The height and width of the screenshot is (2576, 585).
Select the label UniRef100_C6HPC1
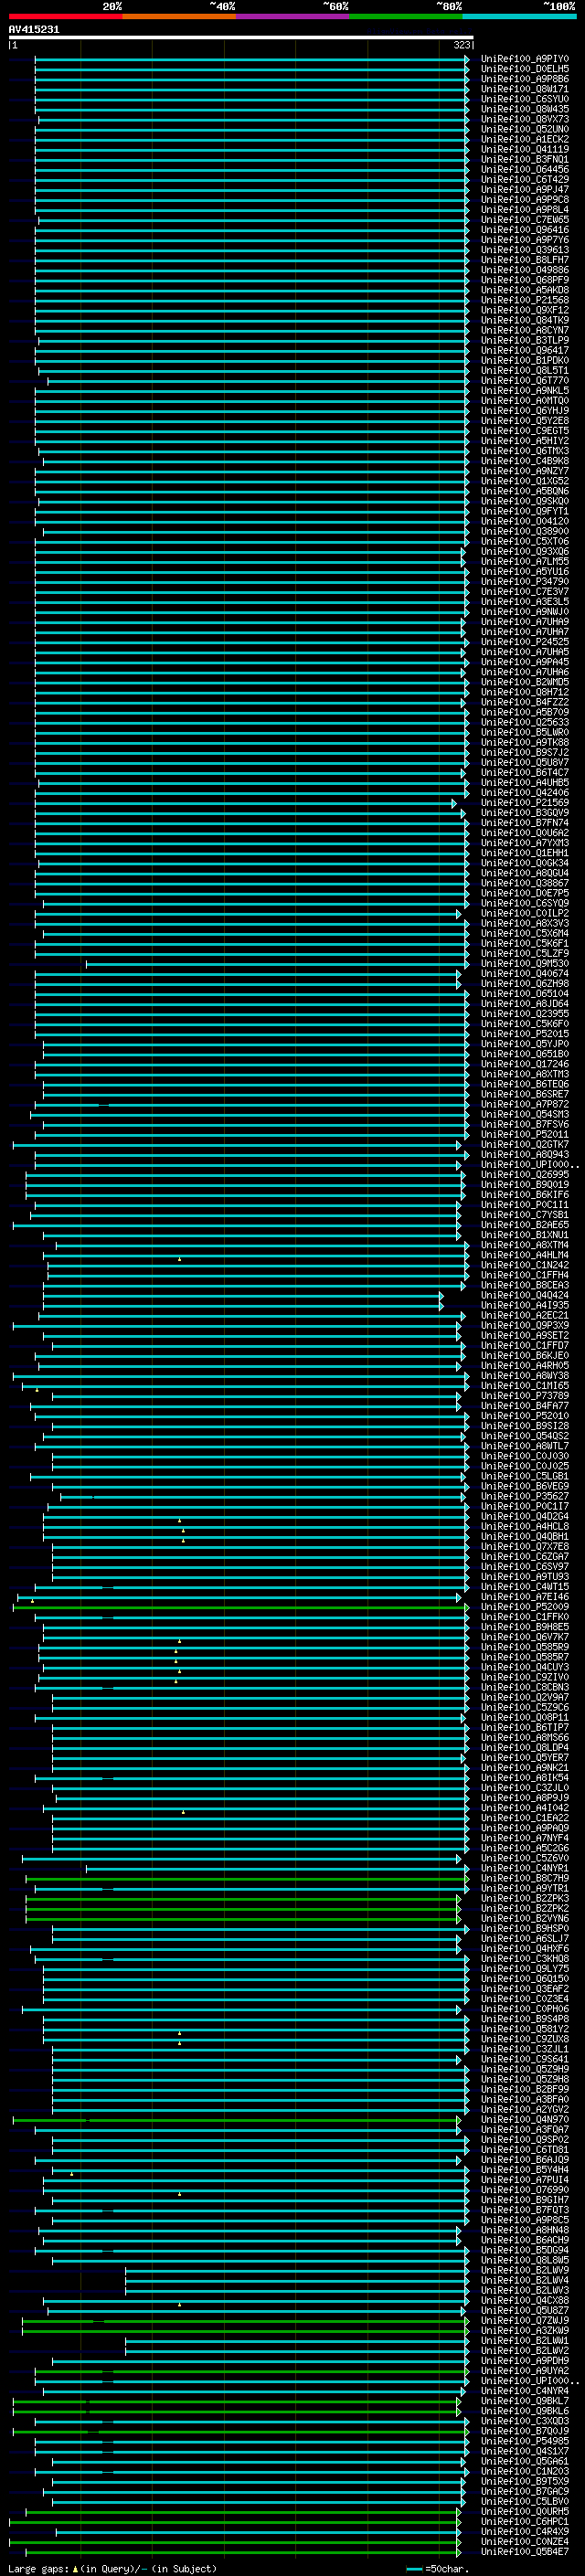click(x=525, y=2521)
